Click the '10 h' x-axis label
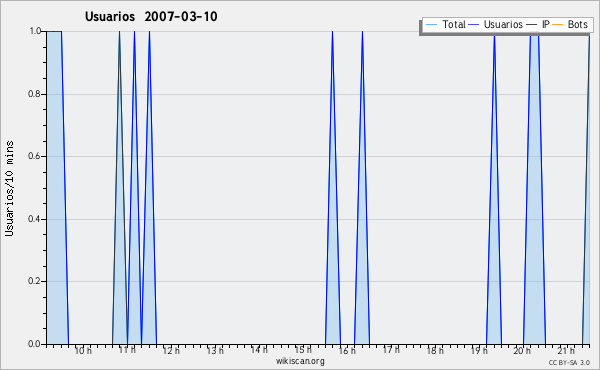Screen dimensions: 600x370 coord(83,350)
